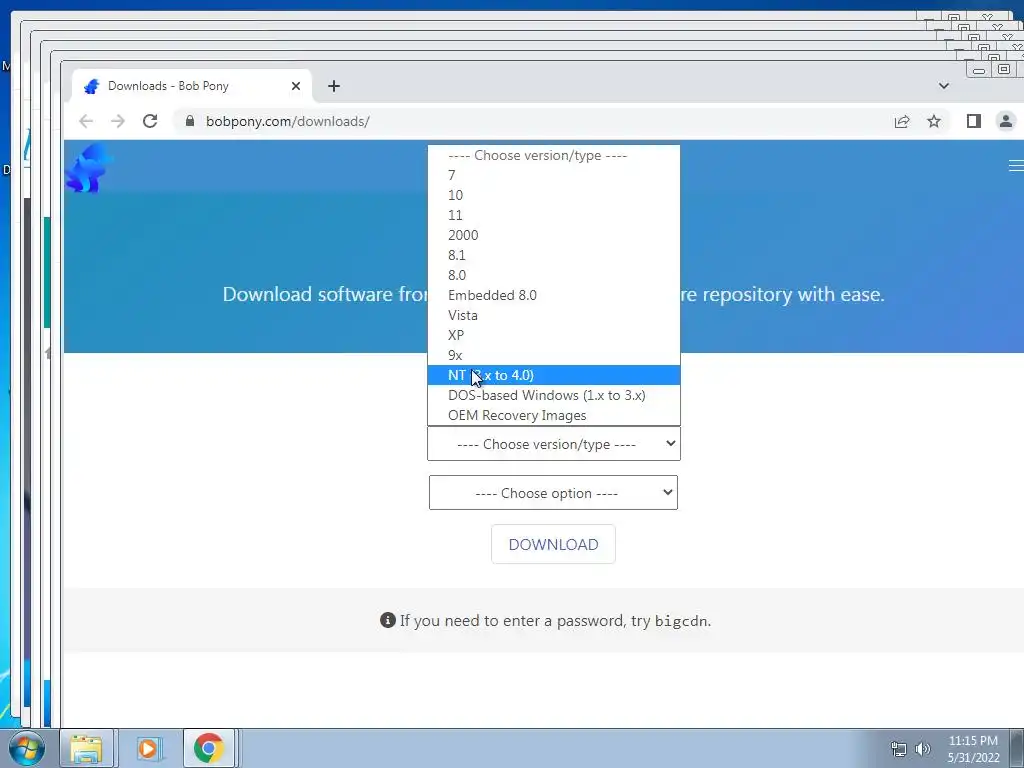The height and width of the screenshot is (768, 1024).
Task: Expand the tab search chevron
Action: pos(944,86)
